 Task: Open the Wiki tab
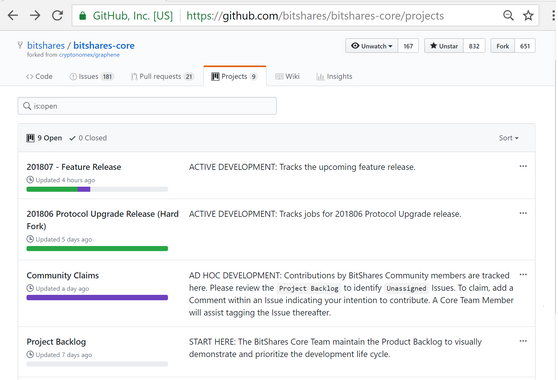(288, 76)
